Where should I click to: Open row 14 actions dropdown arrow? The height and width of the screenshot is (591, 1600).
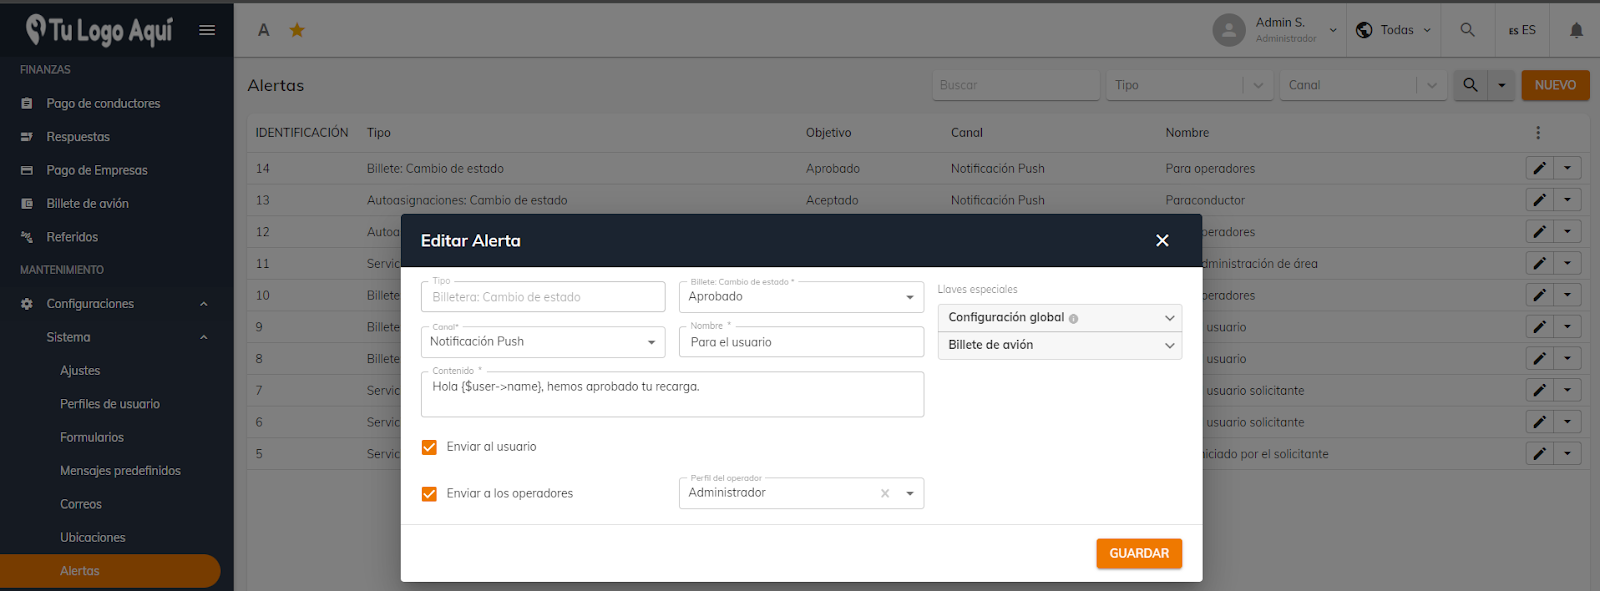(x=1567, y=168)
